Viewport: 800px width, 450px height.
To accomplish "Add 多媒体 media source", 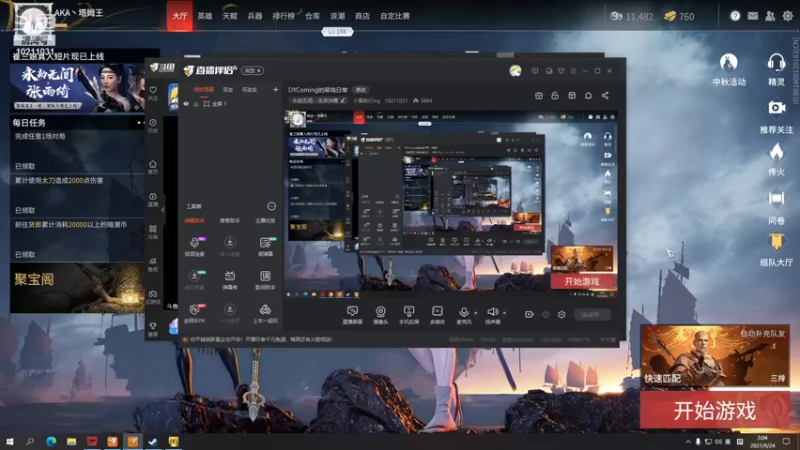I will coord(437,315).
